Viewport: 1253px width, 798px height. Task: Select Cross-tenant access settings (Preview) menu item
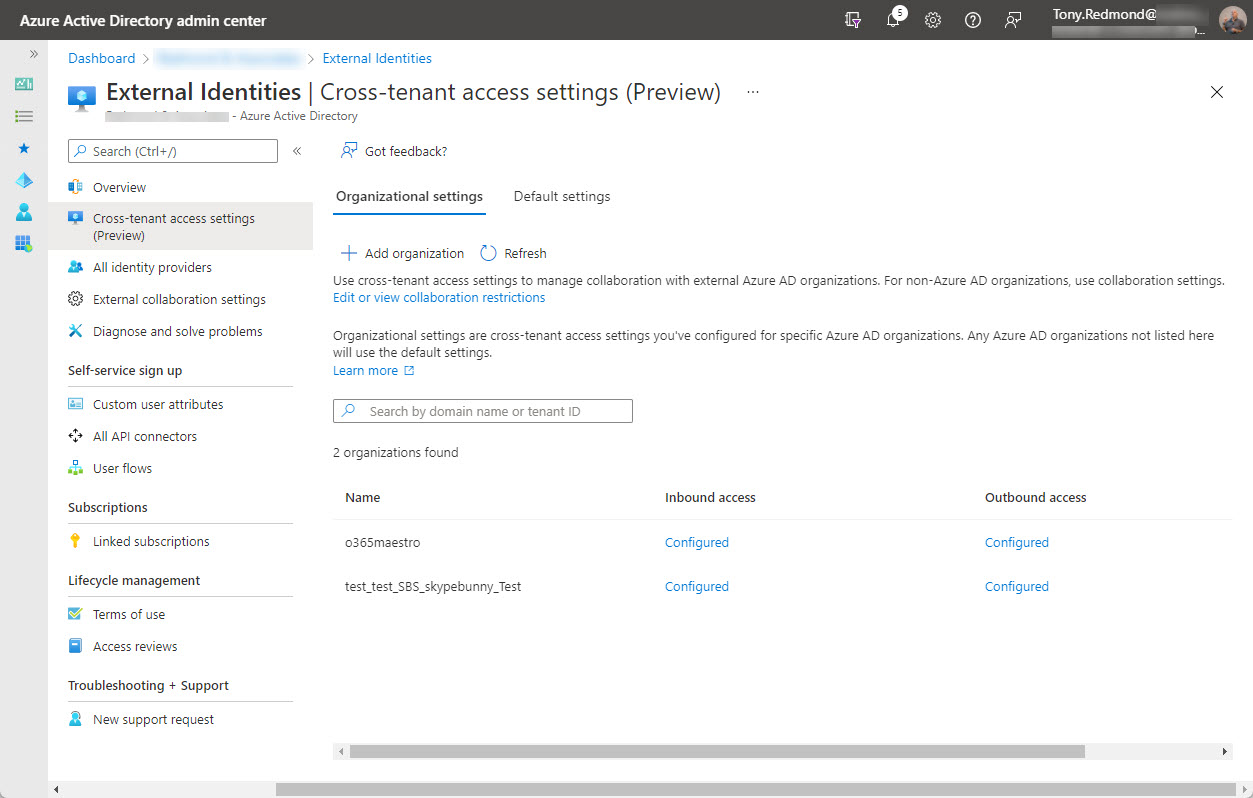pos(180,226)
